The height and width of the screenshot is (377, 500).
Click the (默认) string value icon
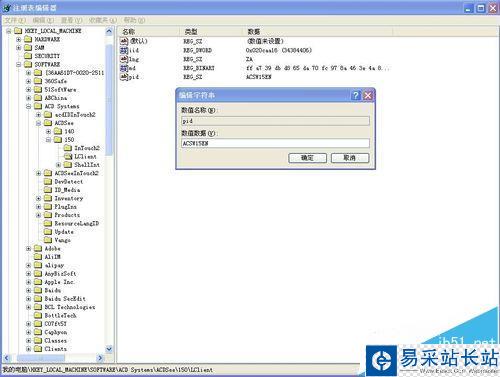(x=124, y=41)
